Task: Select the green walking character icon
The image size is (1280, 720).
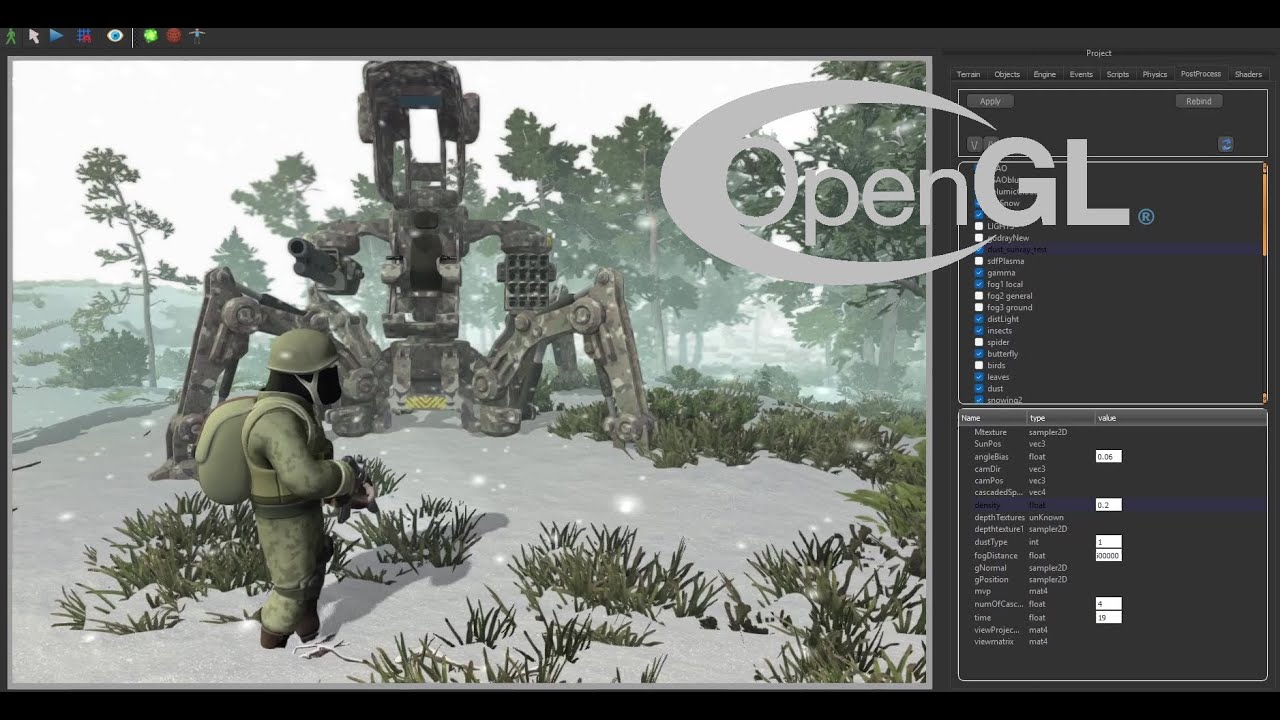Action: coord(11,36)
